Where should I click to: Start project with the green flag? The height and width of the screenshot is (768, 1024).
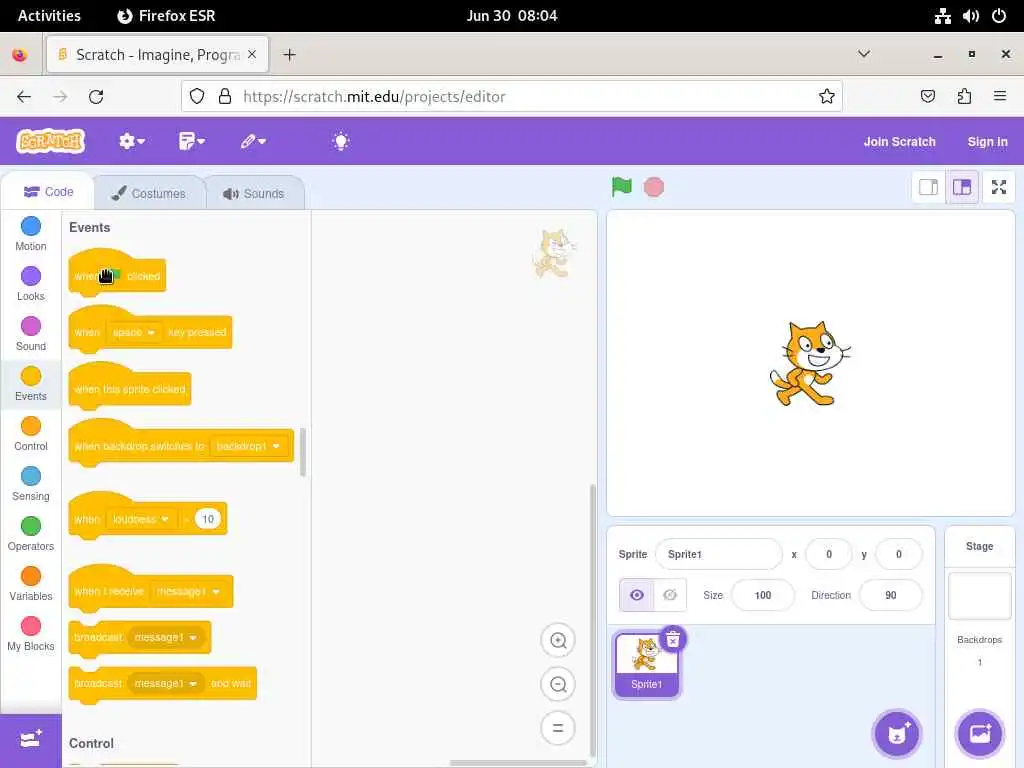point(622,187)
